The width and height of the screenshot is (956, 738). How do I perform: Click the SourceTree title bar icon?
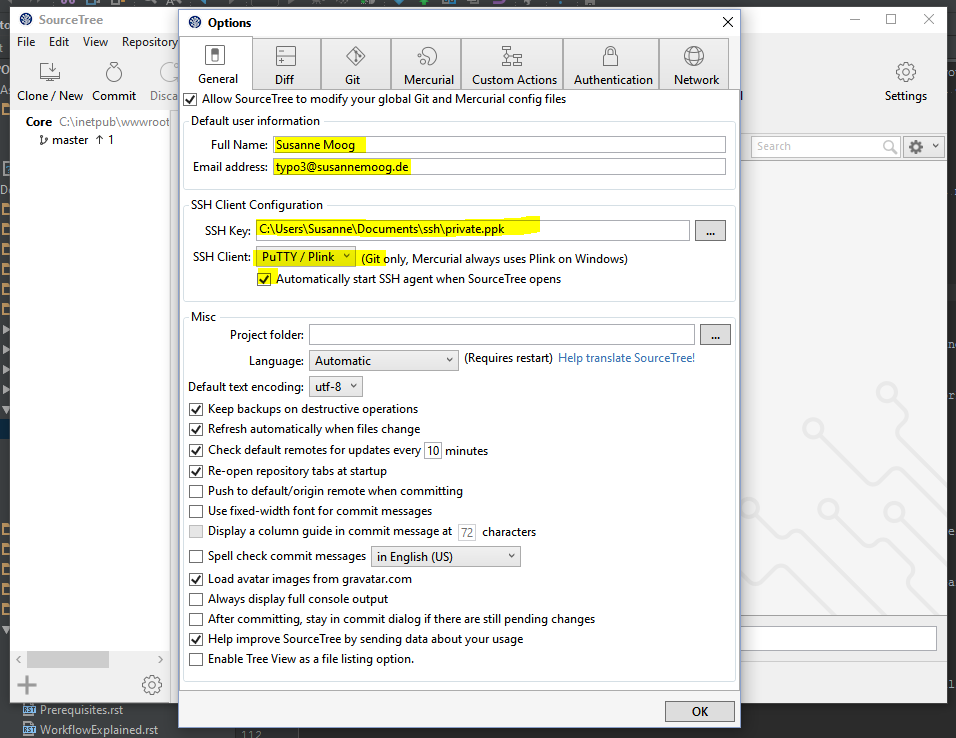(26, 20)
